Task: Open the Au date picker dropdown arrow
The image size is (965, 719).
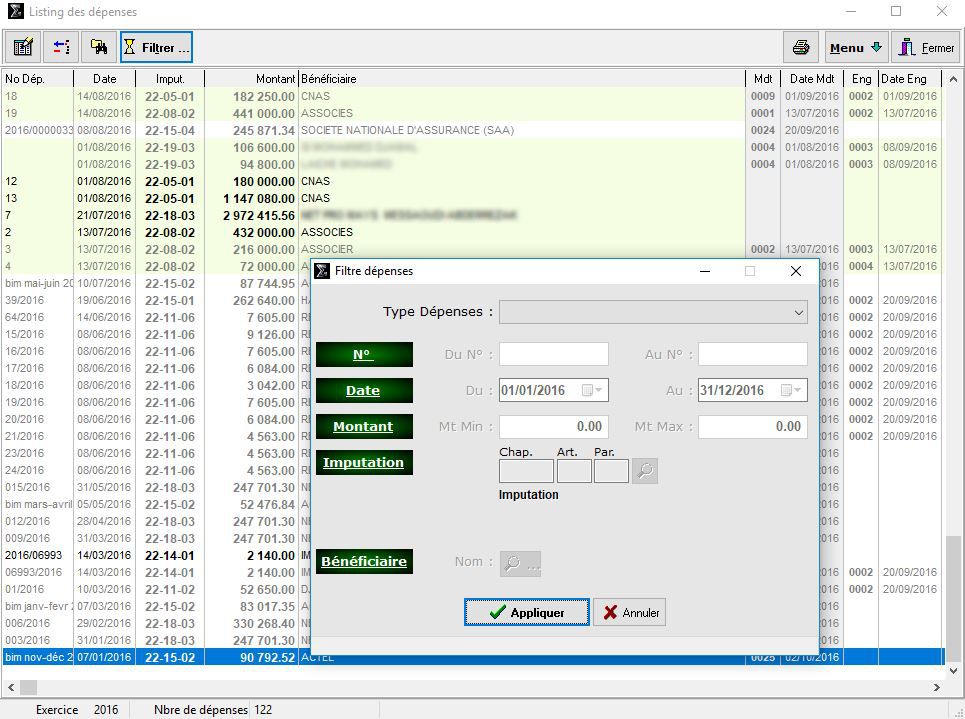Action: tap(798, 390)
